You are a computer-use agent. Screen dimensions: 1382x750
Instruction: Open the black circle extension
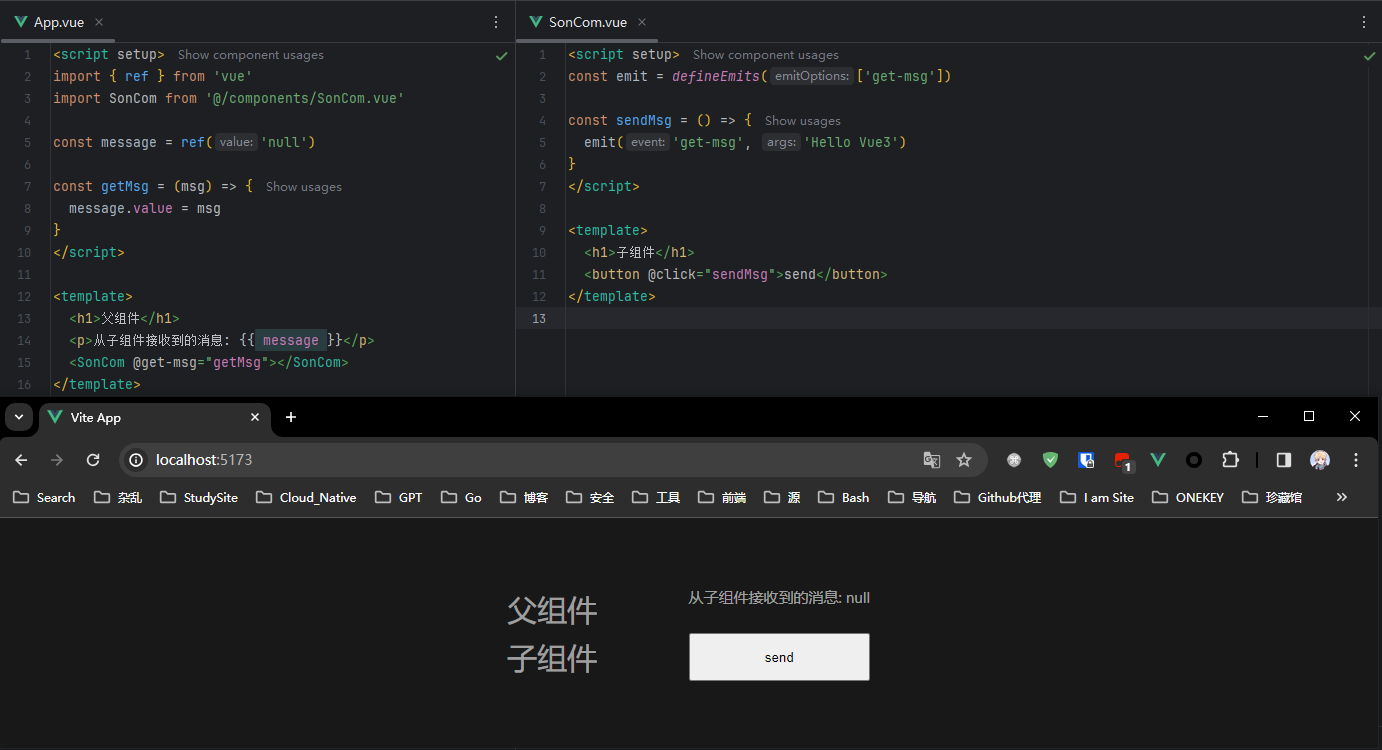tap(1194, 460)
